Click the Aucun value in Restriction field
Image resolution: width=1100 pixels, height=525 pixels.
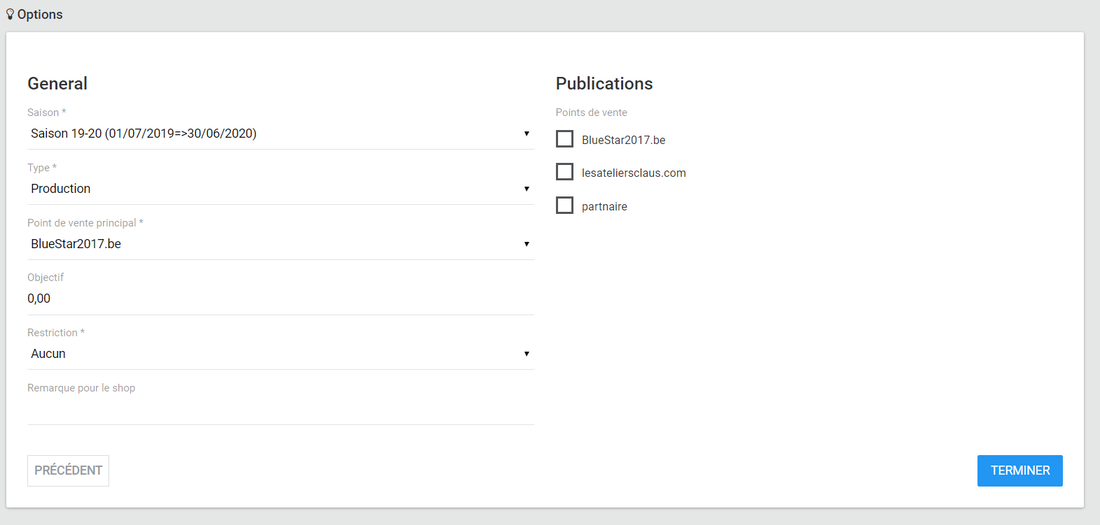pos(48,353)
